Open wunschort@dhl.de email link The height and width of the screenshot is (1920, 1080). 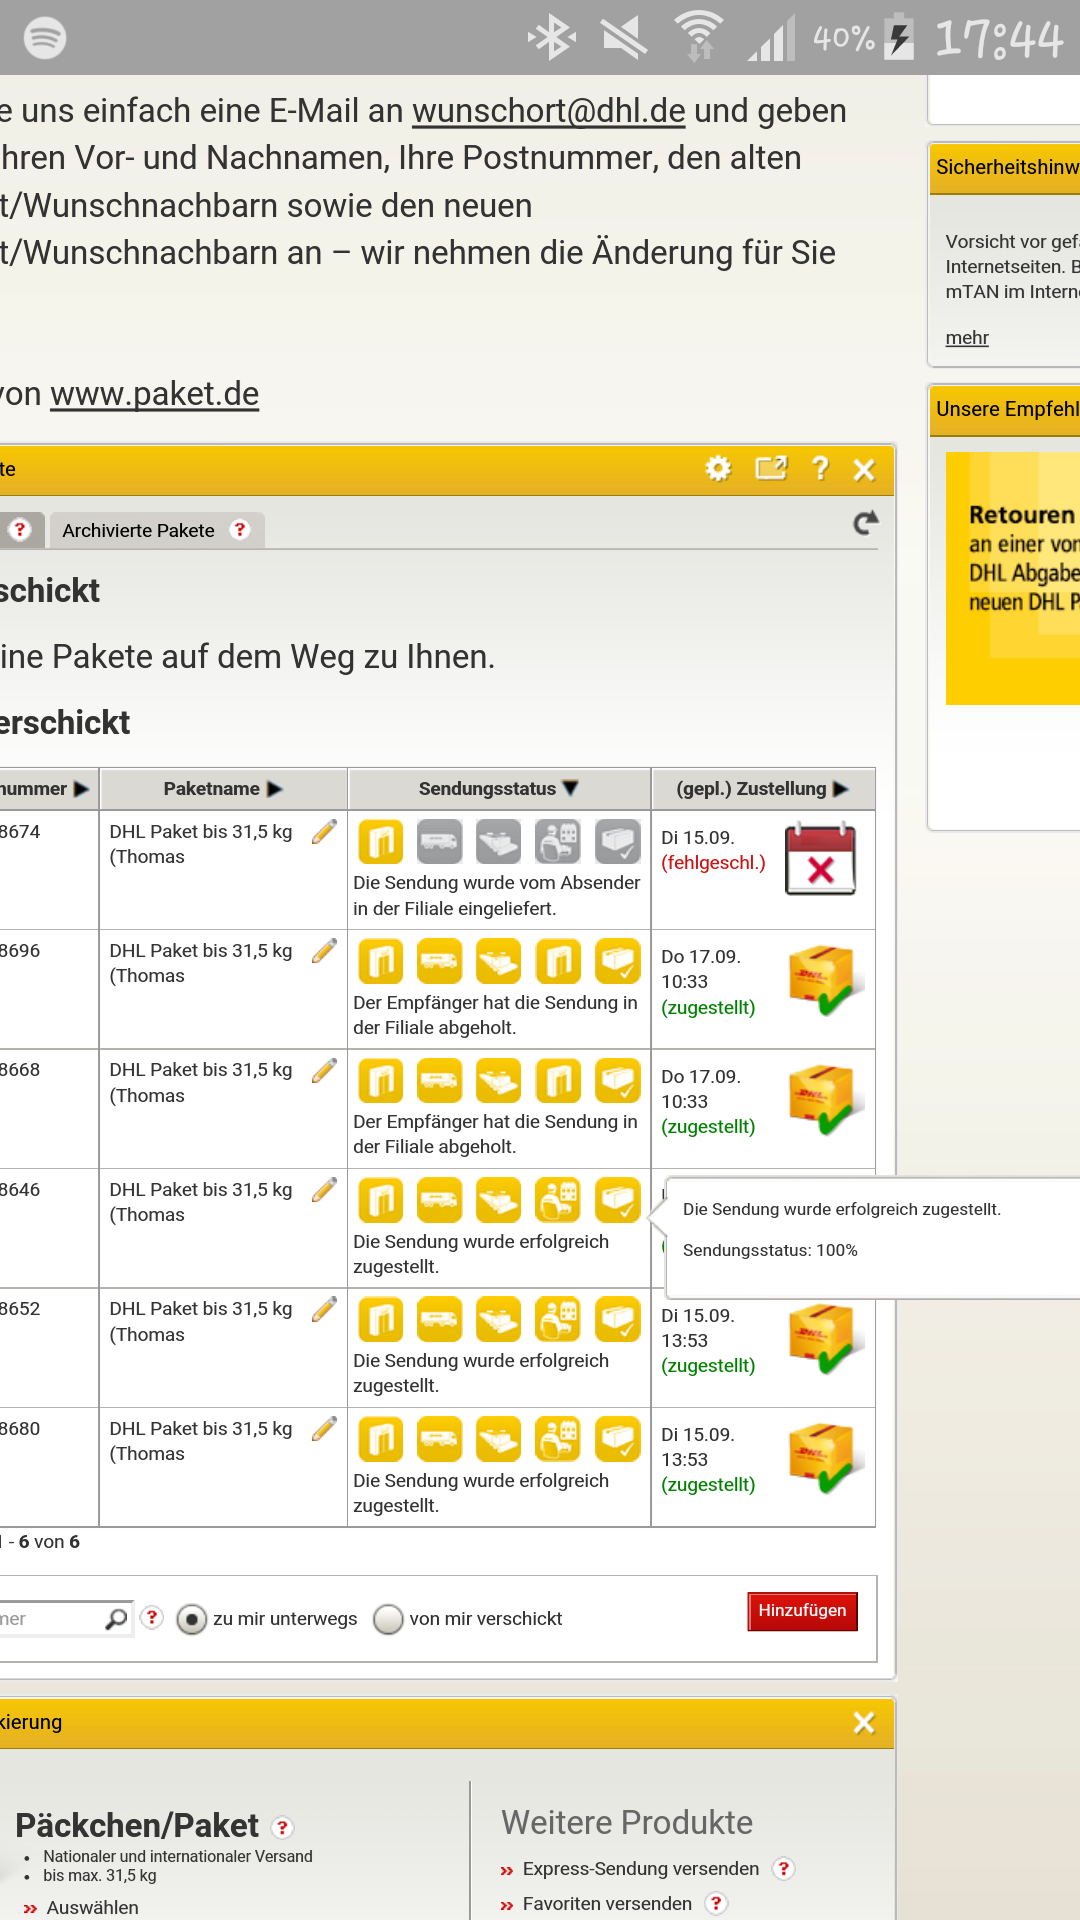(x=549, y=111)
